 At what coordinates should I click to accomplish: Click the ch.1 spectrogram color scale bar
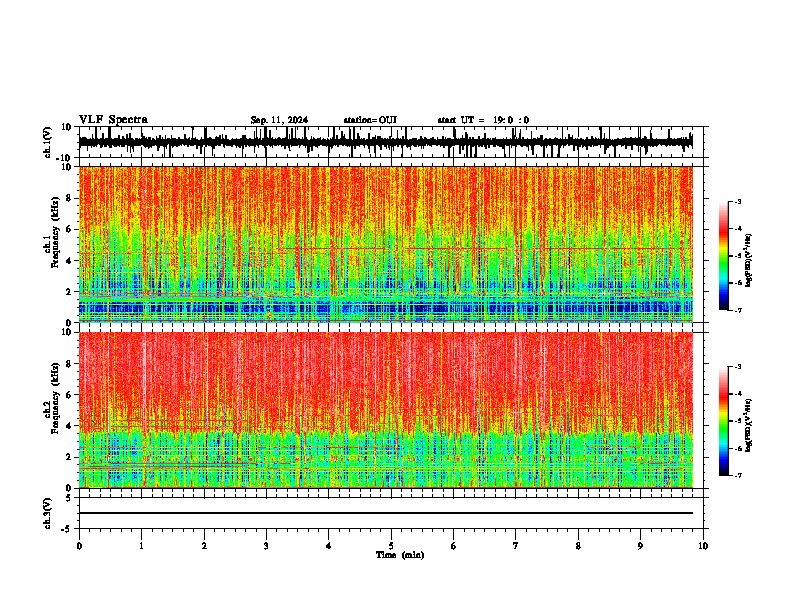(x=724, y=256)
